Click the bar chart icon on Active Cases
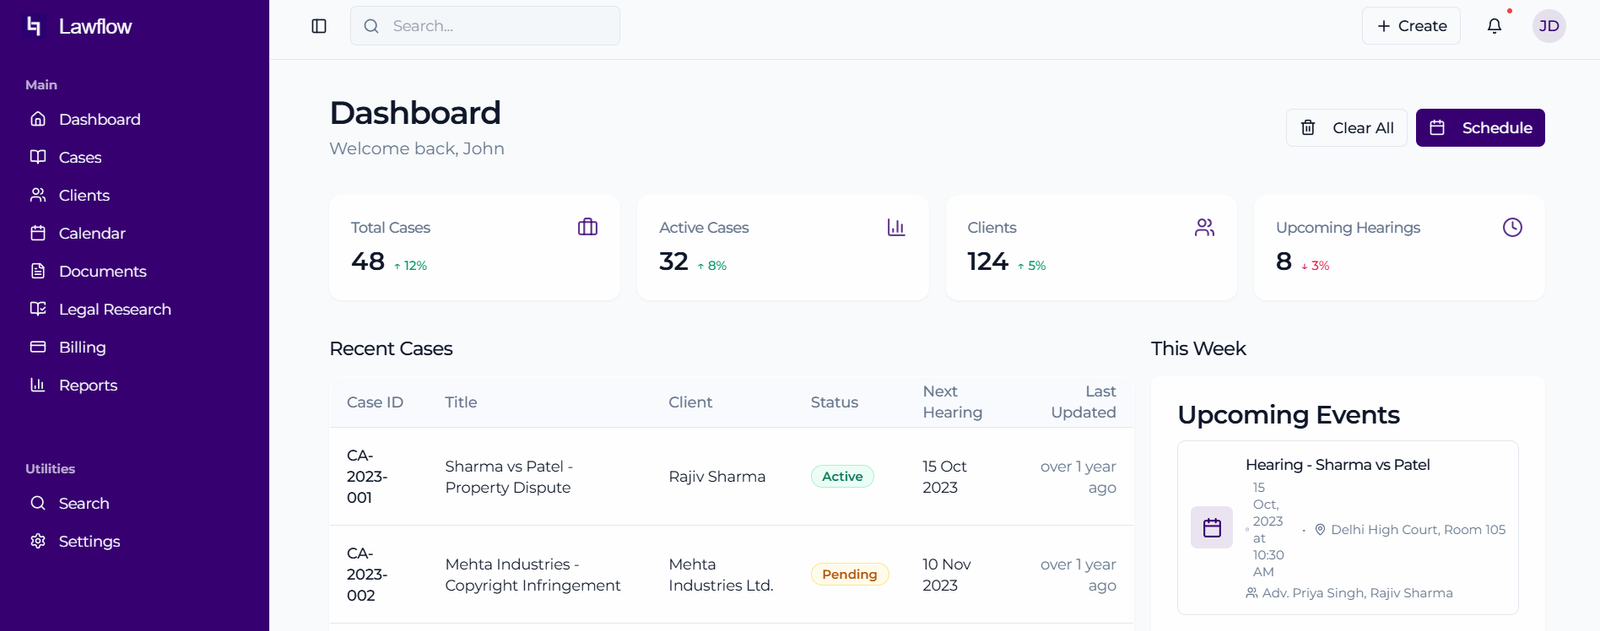The width and height of the screenshot is (1600, 631). pyautogui.click(x=896, y=227)
